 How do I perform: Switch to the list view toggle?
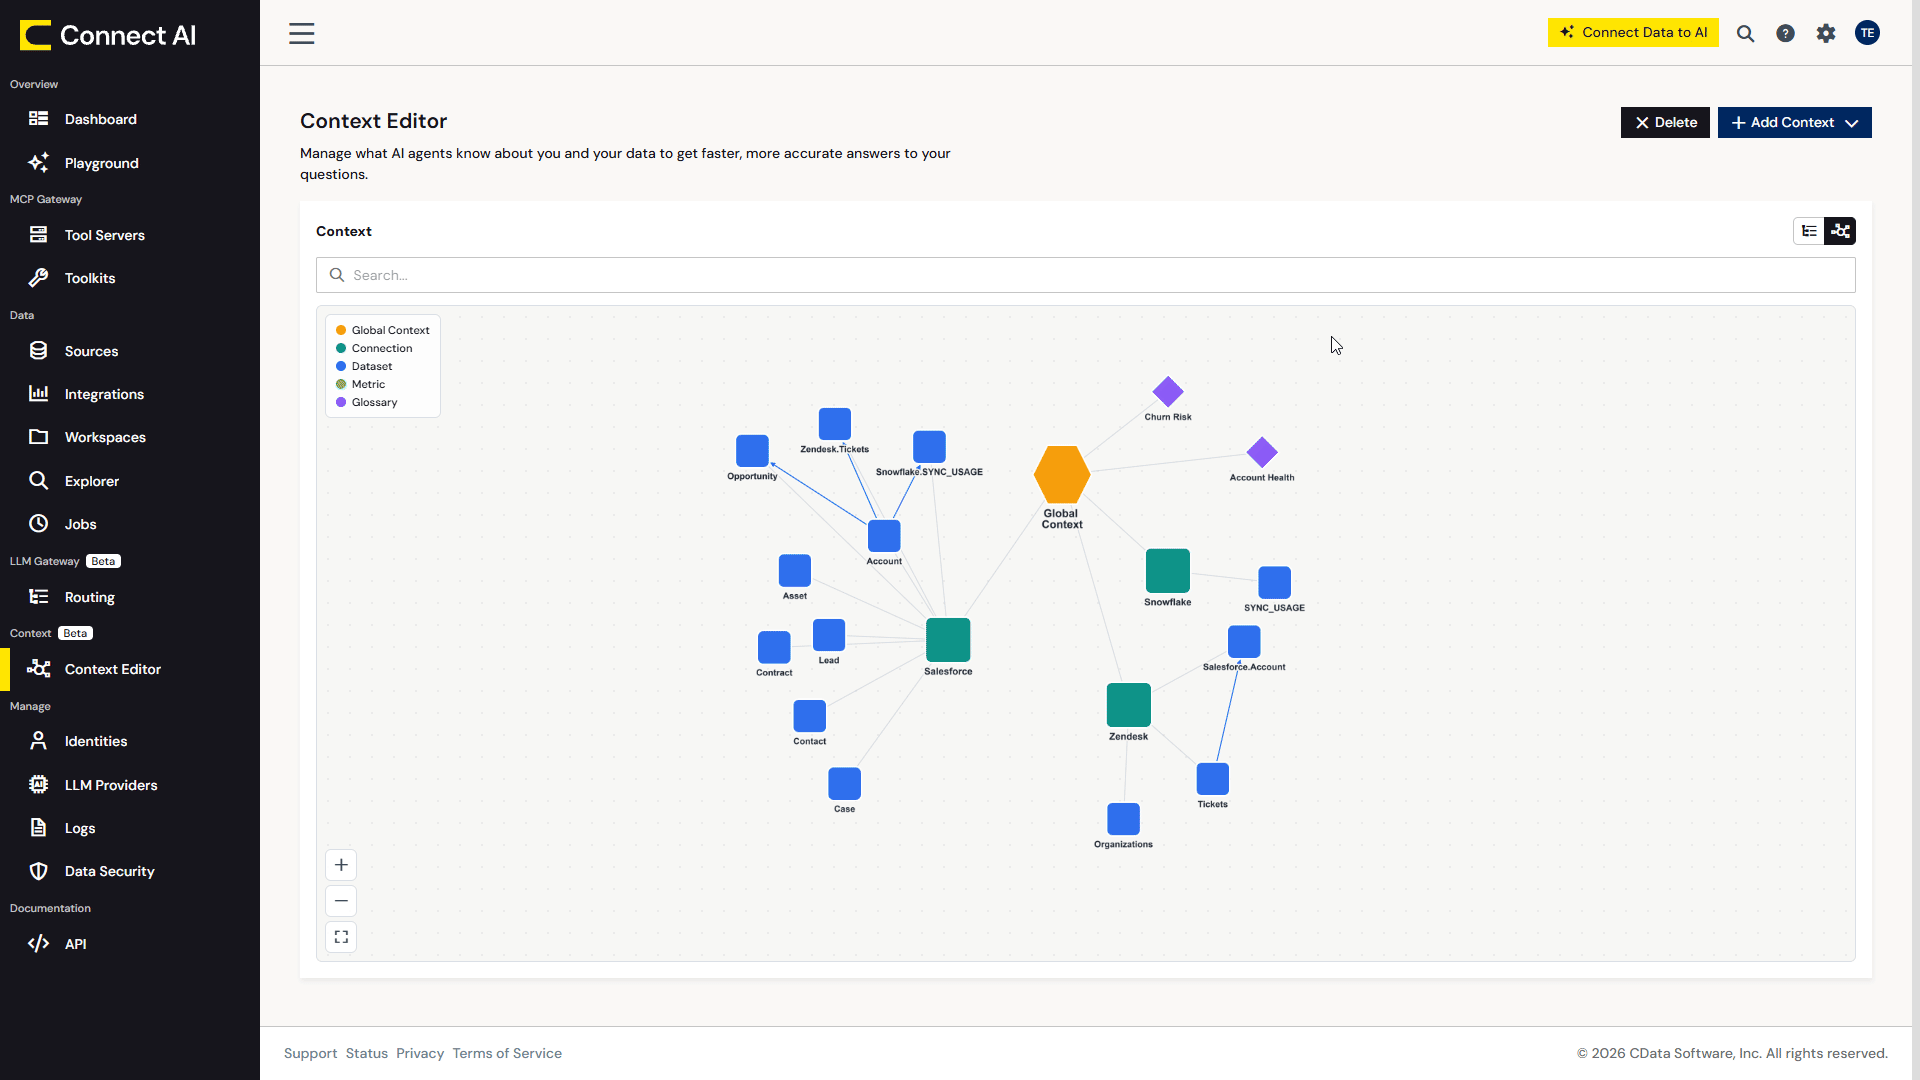click(1809, 231)
